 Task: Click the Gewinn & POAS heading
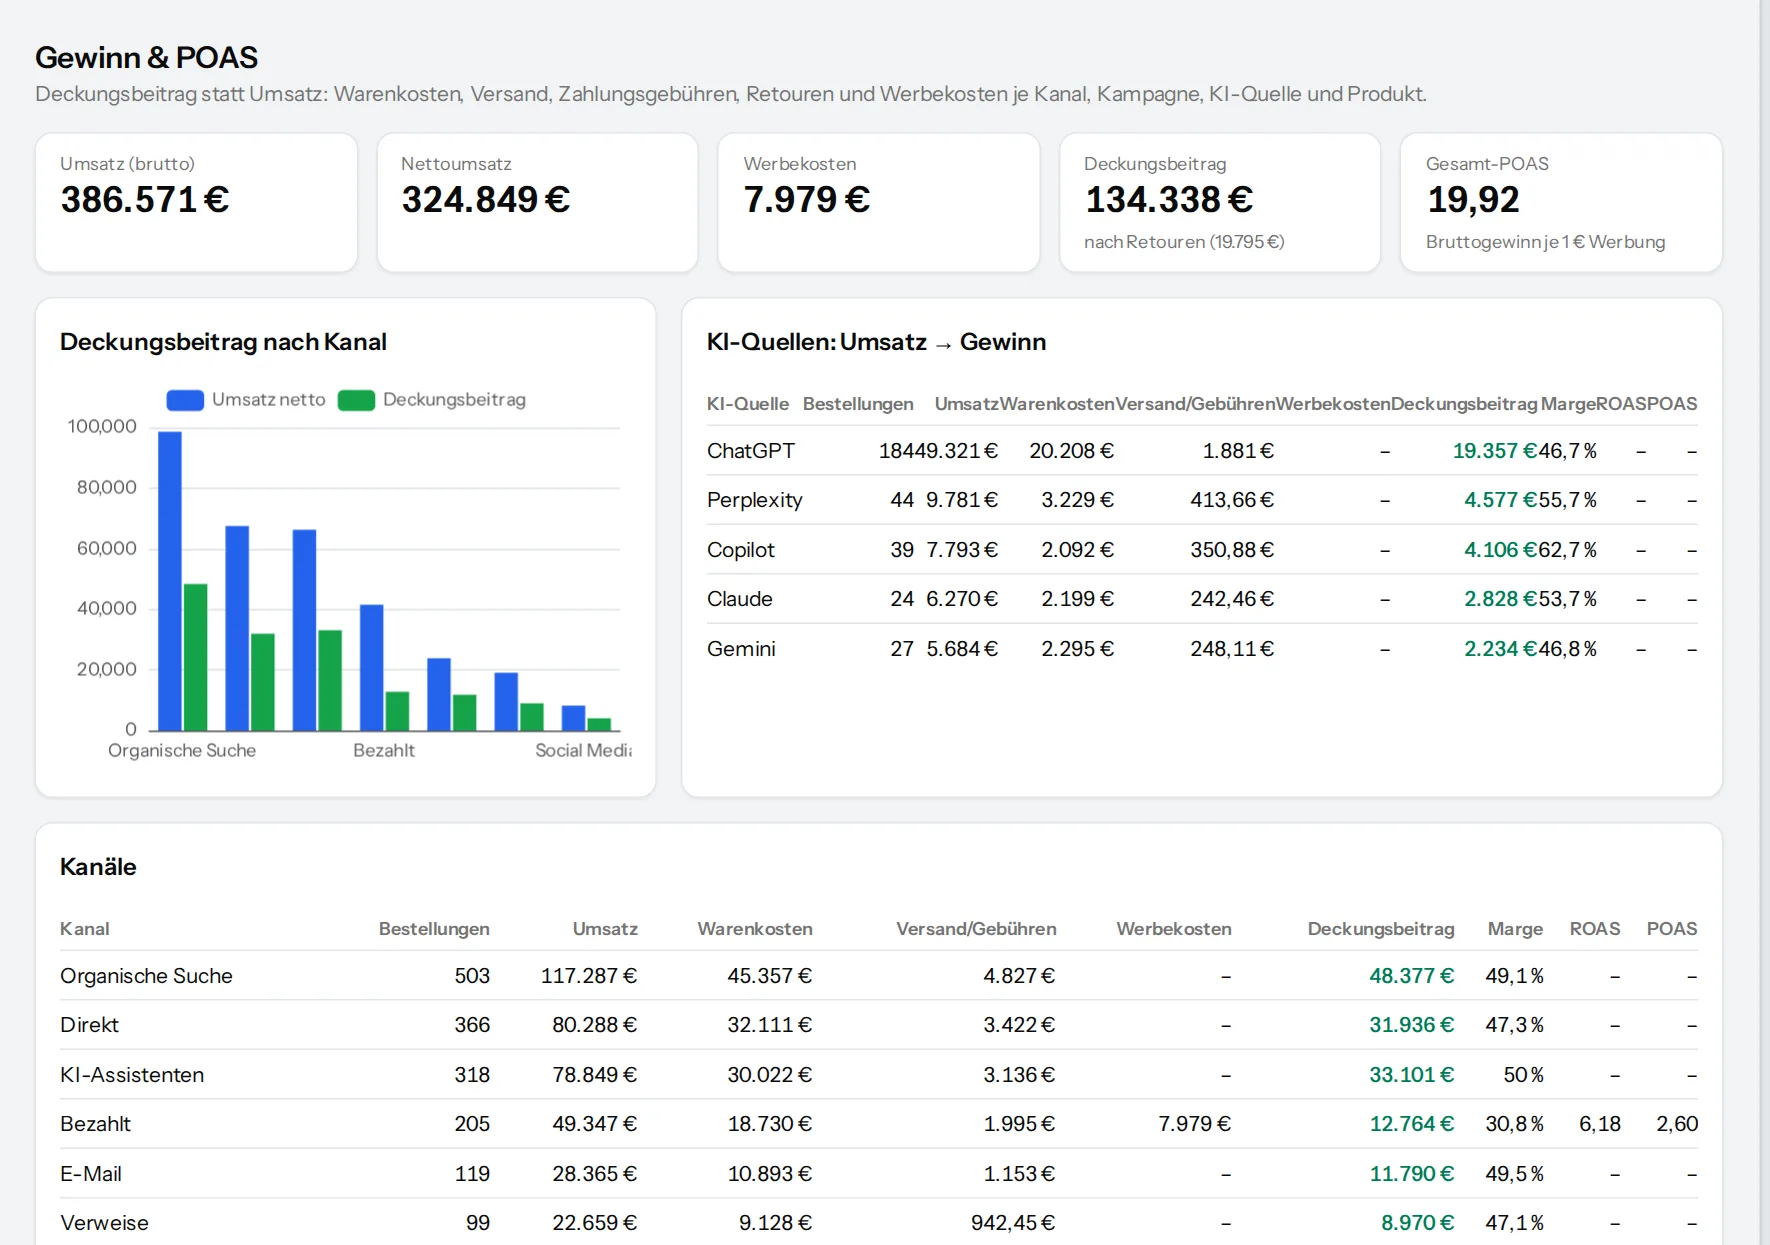point(146,58)
